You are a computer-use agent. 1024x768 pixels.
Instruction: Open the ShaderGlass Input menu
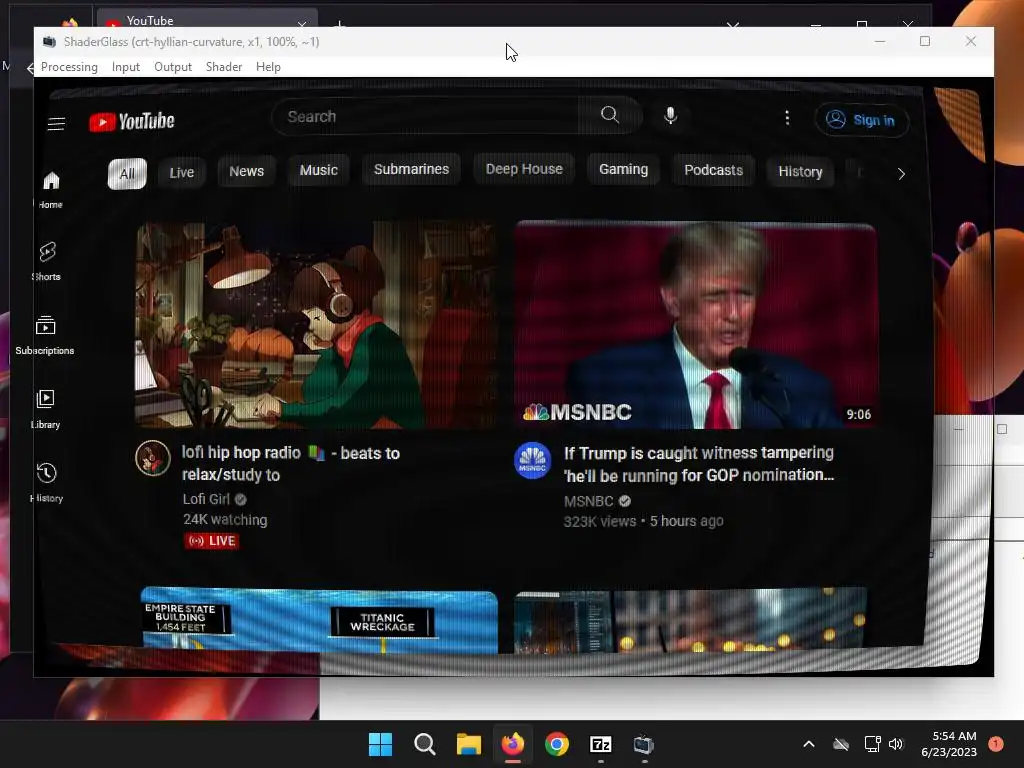tap(125, 67)
